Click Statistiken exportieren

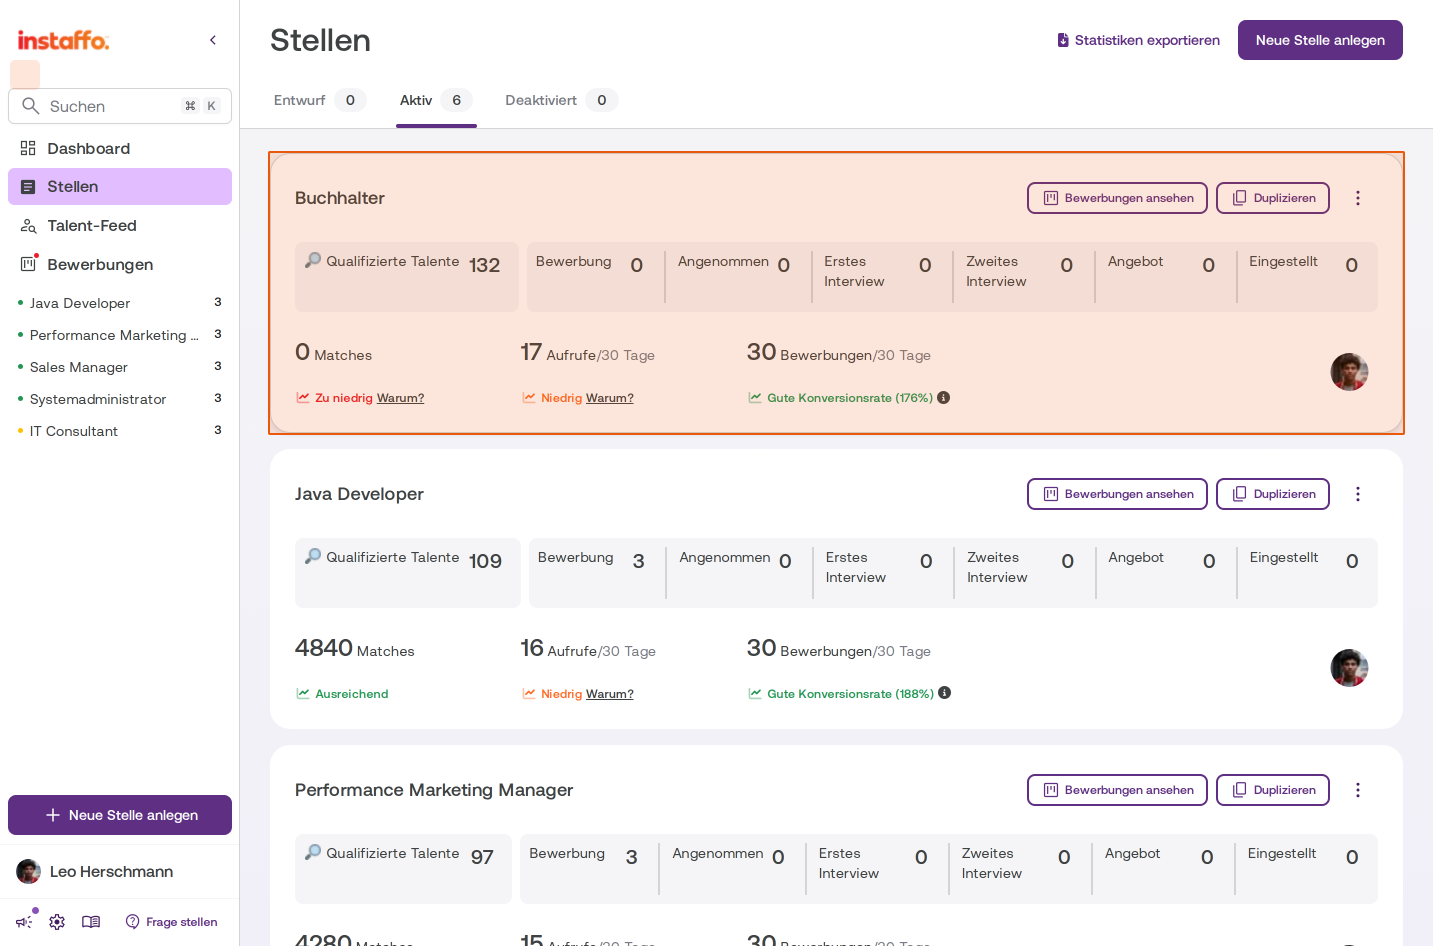(1138, 40)
